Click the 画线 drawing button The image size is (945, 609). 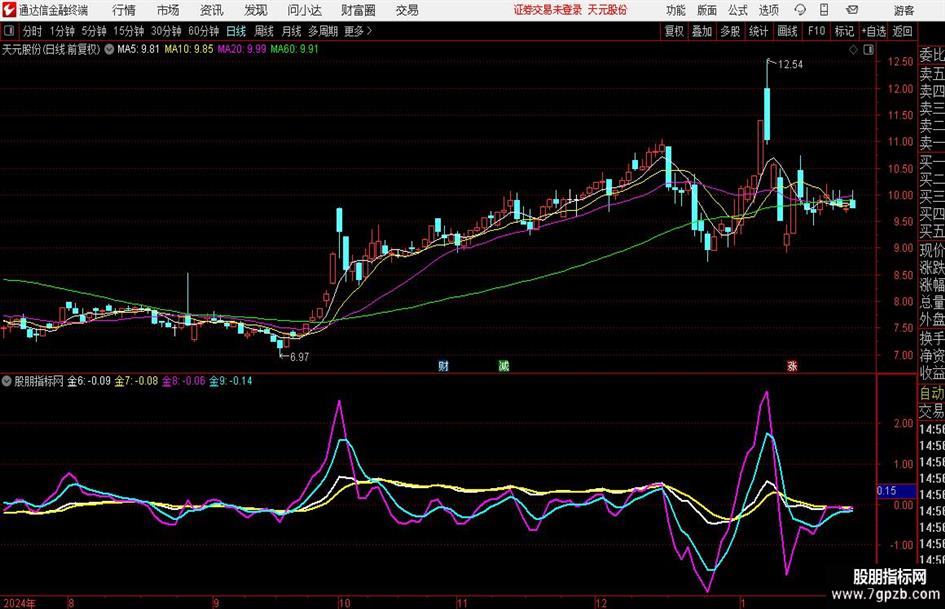(787, 31)
